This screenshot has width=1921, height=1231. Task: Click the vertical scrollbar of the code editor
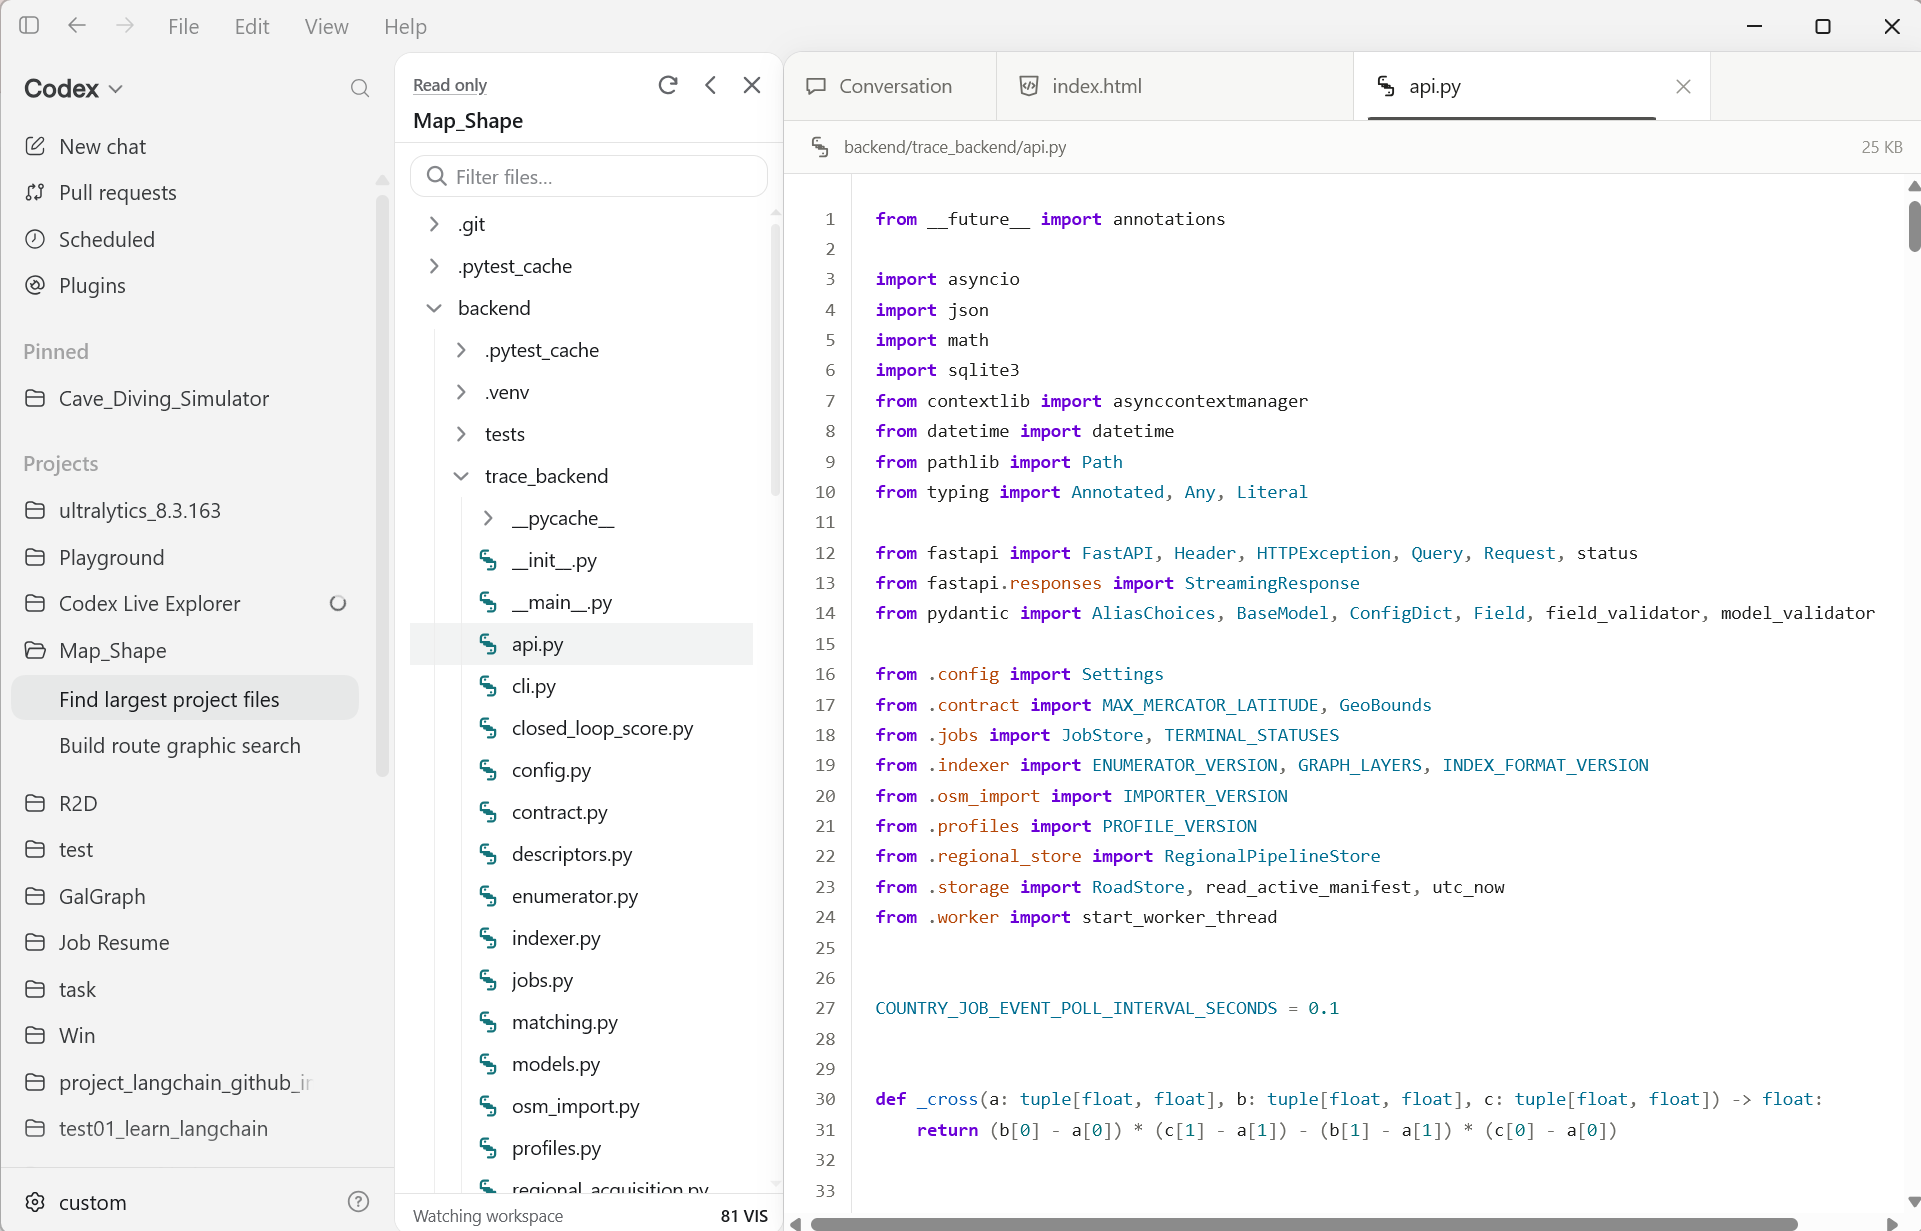pos(1913,226)
